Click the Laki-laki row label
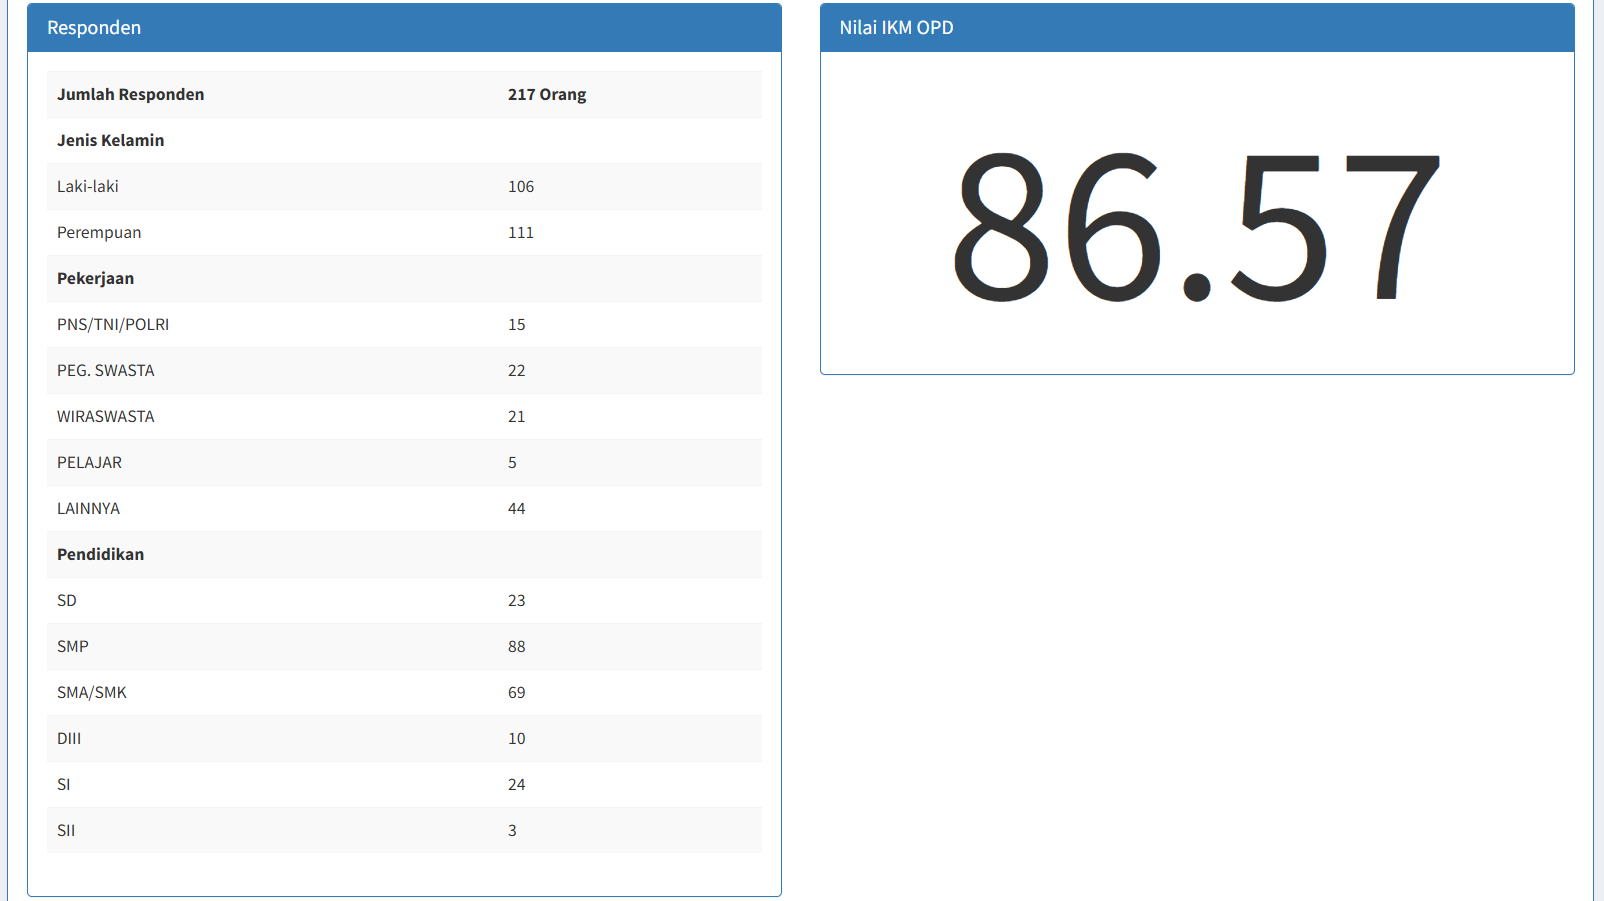The image size is (1604, 901). click(x=88, y=187)
